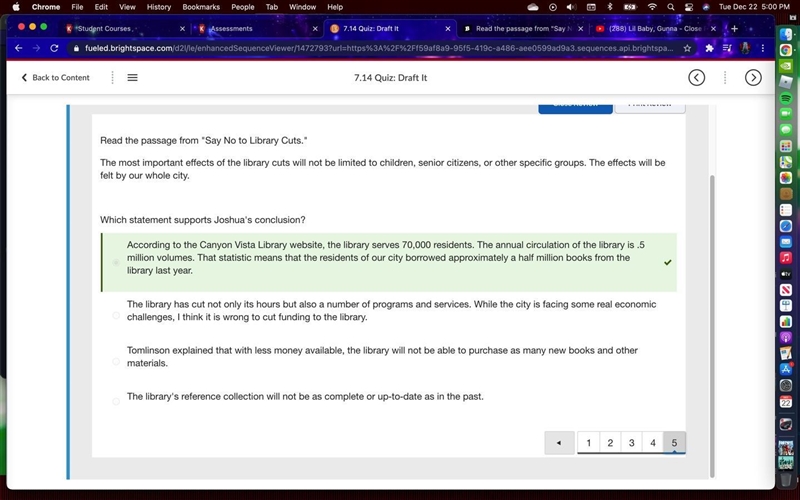Open Safari from the dock

coord(786,226)
